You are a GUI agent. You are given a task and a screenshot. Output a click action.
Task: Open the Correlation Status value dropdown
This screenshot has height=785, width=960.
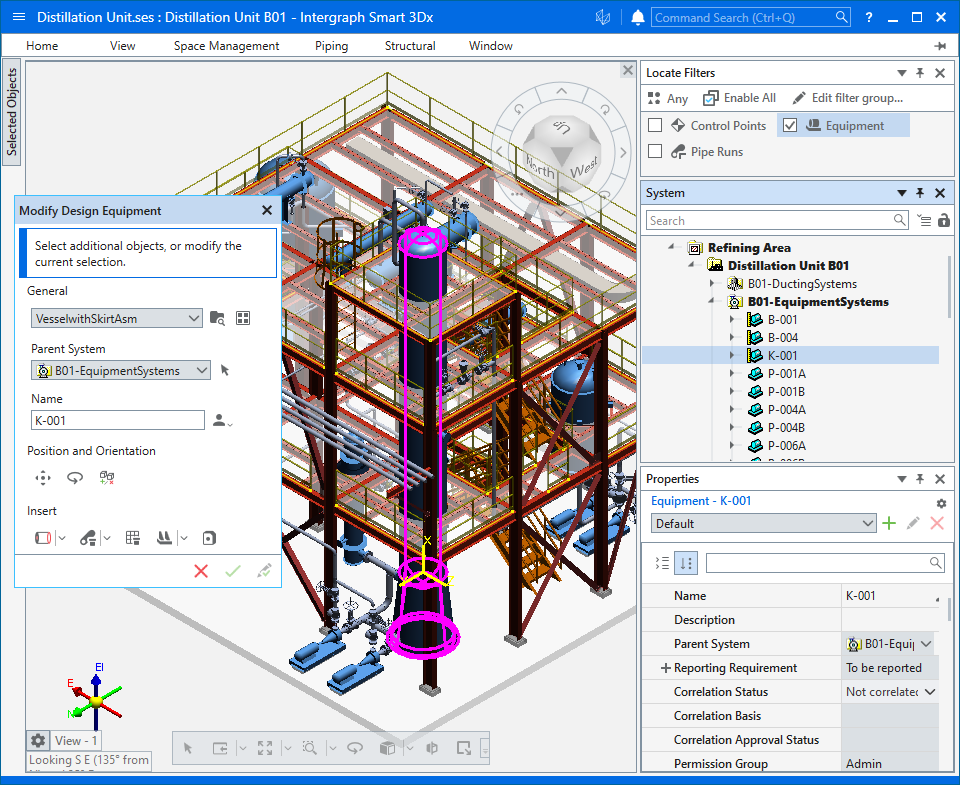[930, 692]
